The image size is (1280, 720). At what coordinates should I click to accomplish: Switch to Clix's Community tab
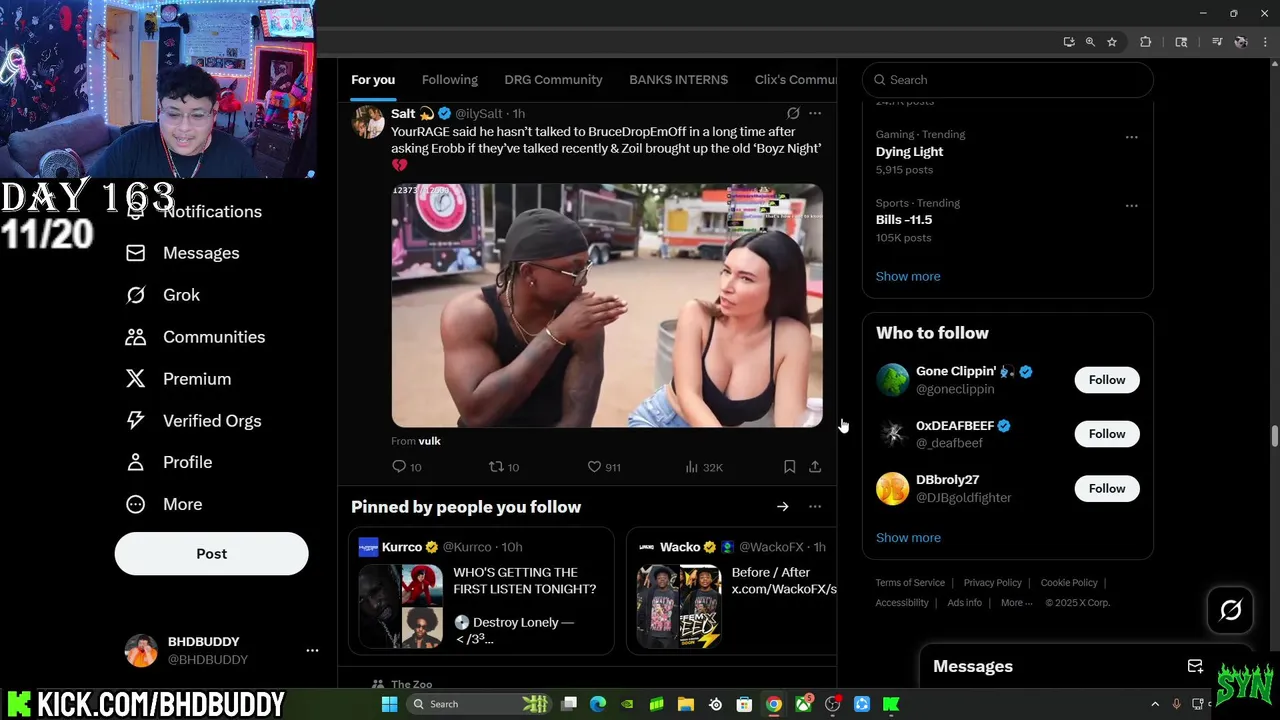pos(796,80)
